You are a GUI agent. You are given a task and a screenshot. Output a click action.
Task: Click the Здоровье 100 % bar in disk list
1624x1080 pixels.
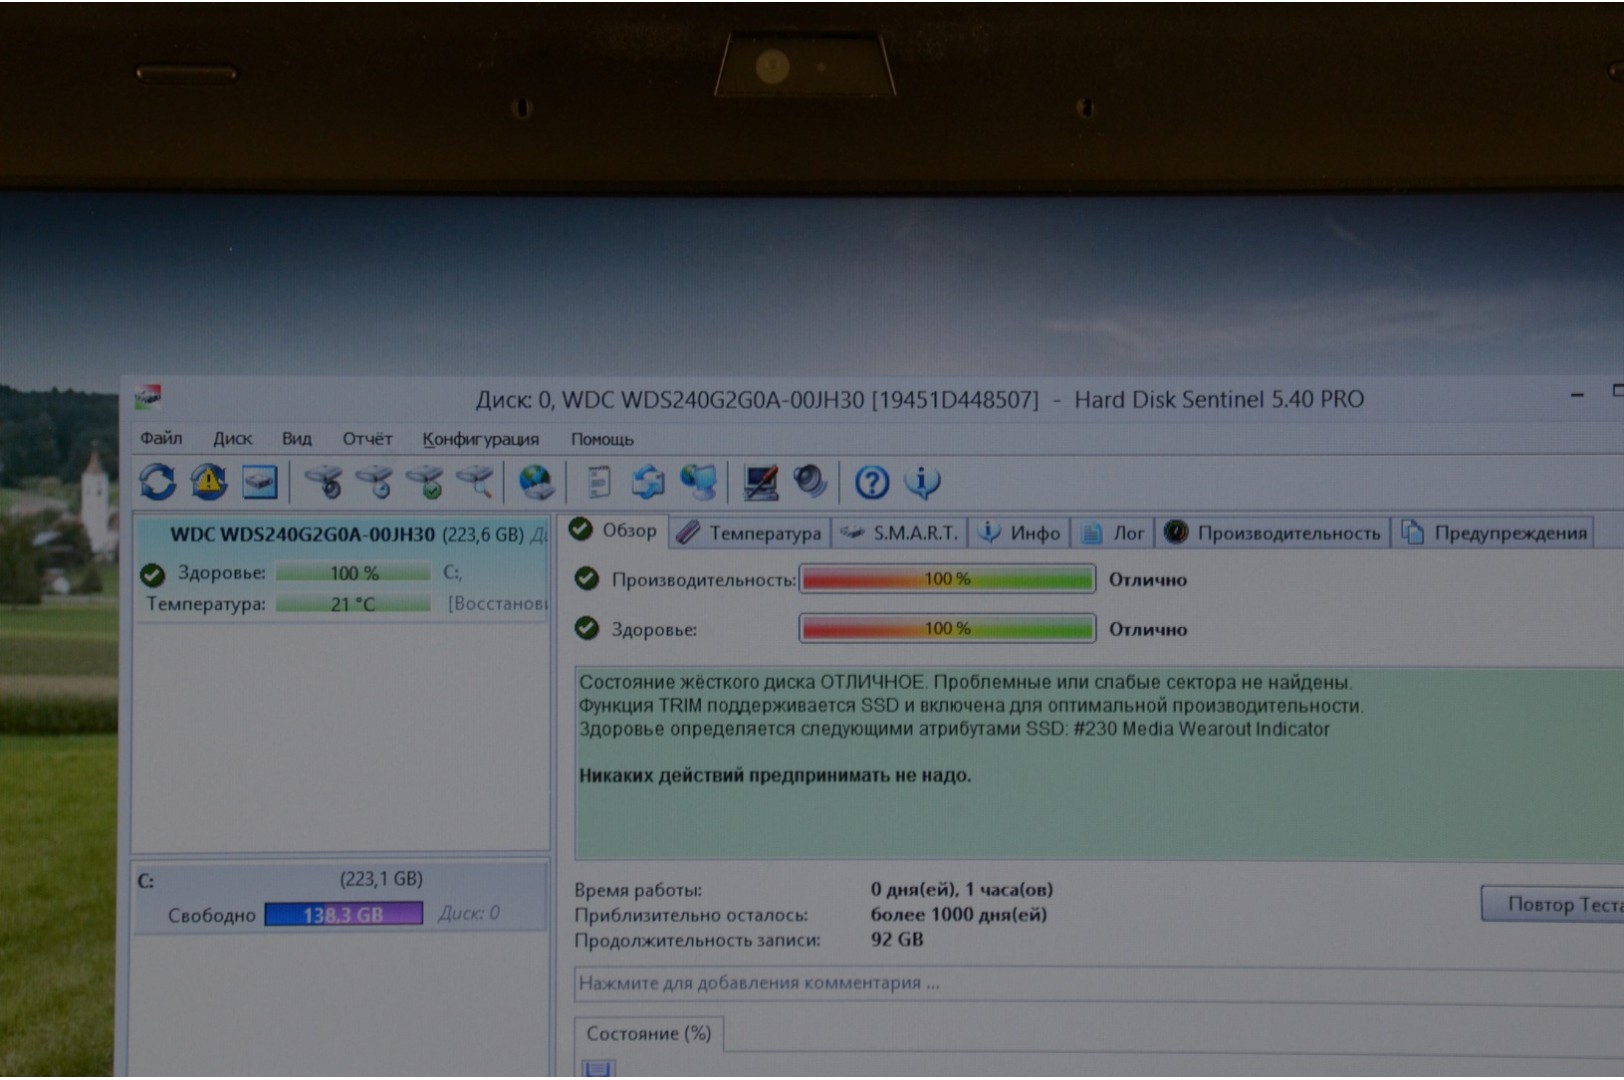pos(353,573)
